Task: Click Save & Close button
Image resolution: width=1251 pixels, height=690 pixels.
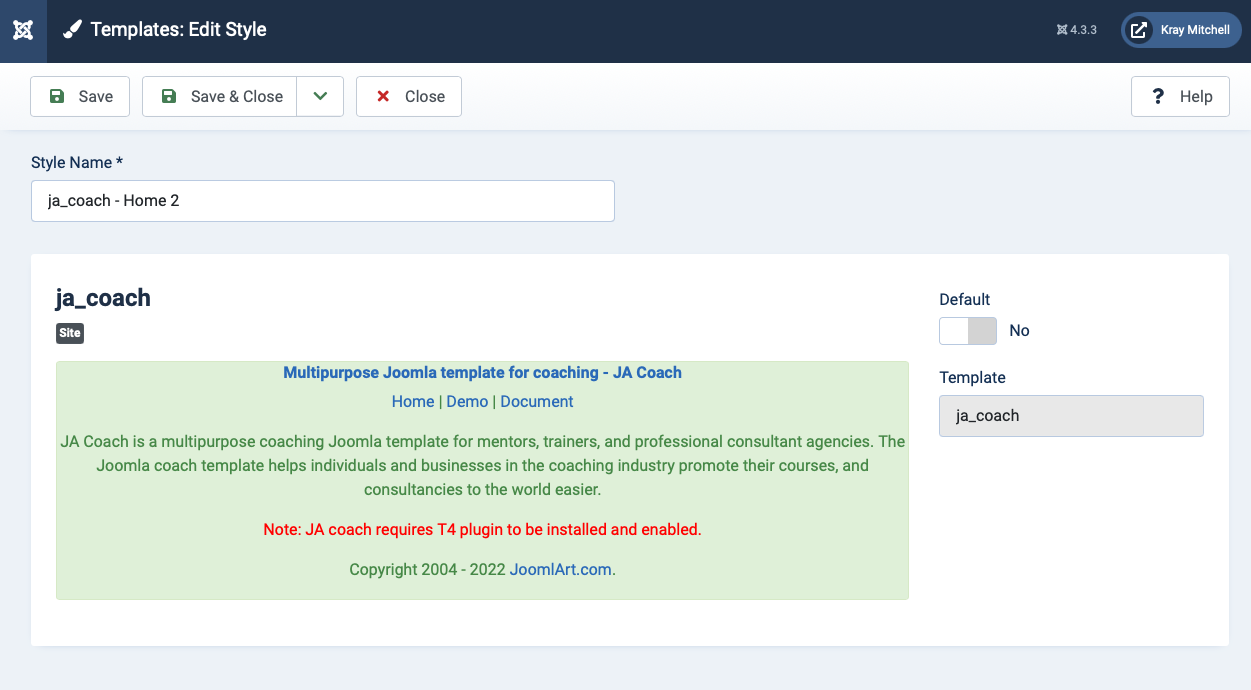Action: click(220, 96)
